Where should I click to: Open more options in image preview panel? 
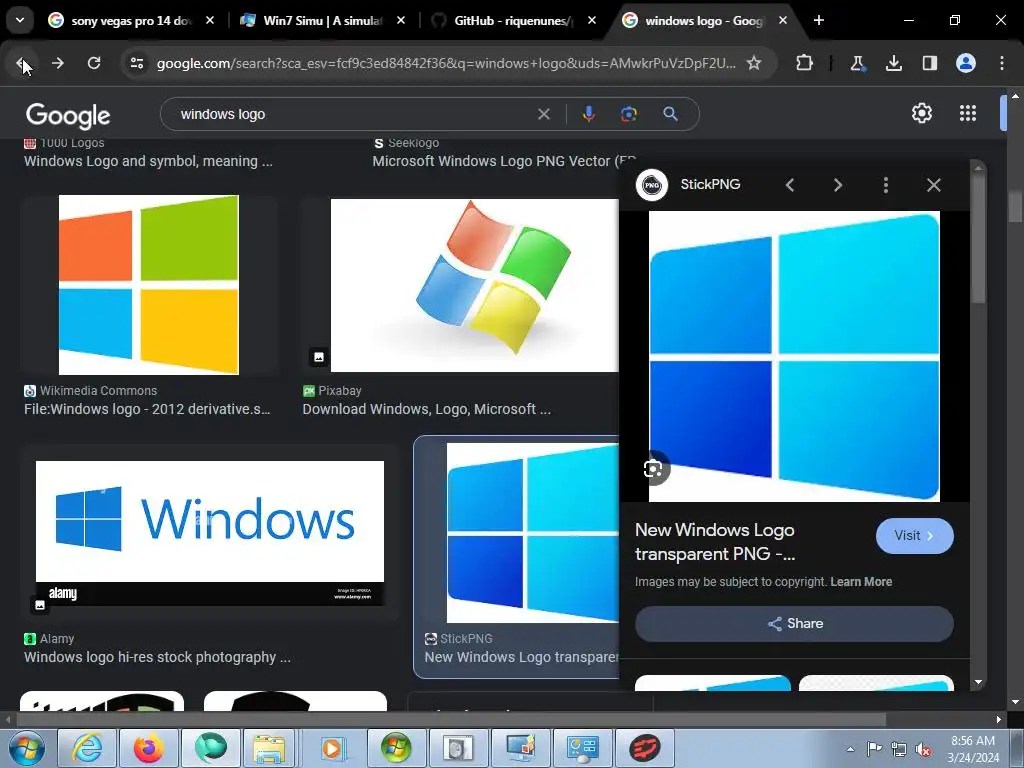click(886, 185)
